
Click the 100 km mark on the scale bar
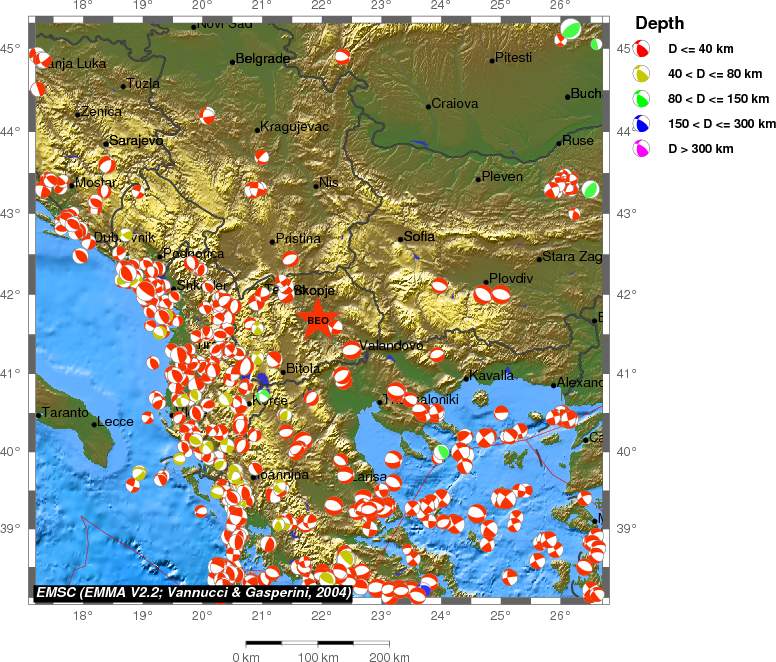pyautogui.click(x=318, y=657)
